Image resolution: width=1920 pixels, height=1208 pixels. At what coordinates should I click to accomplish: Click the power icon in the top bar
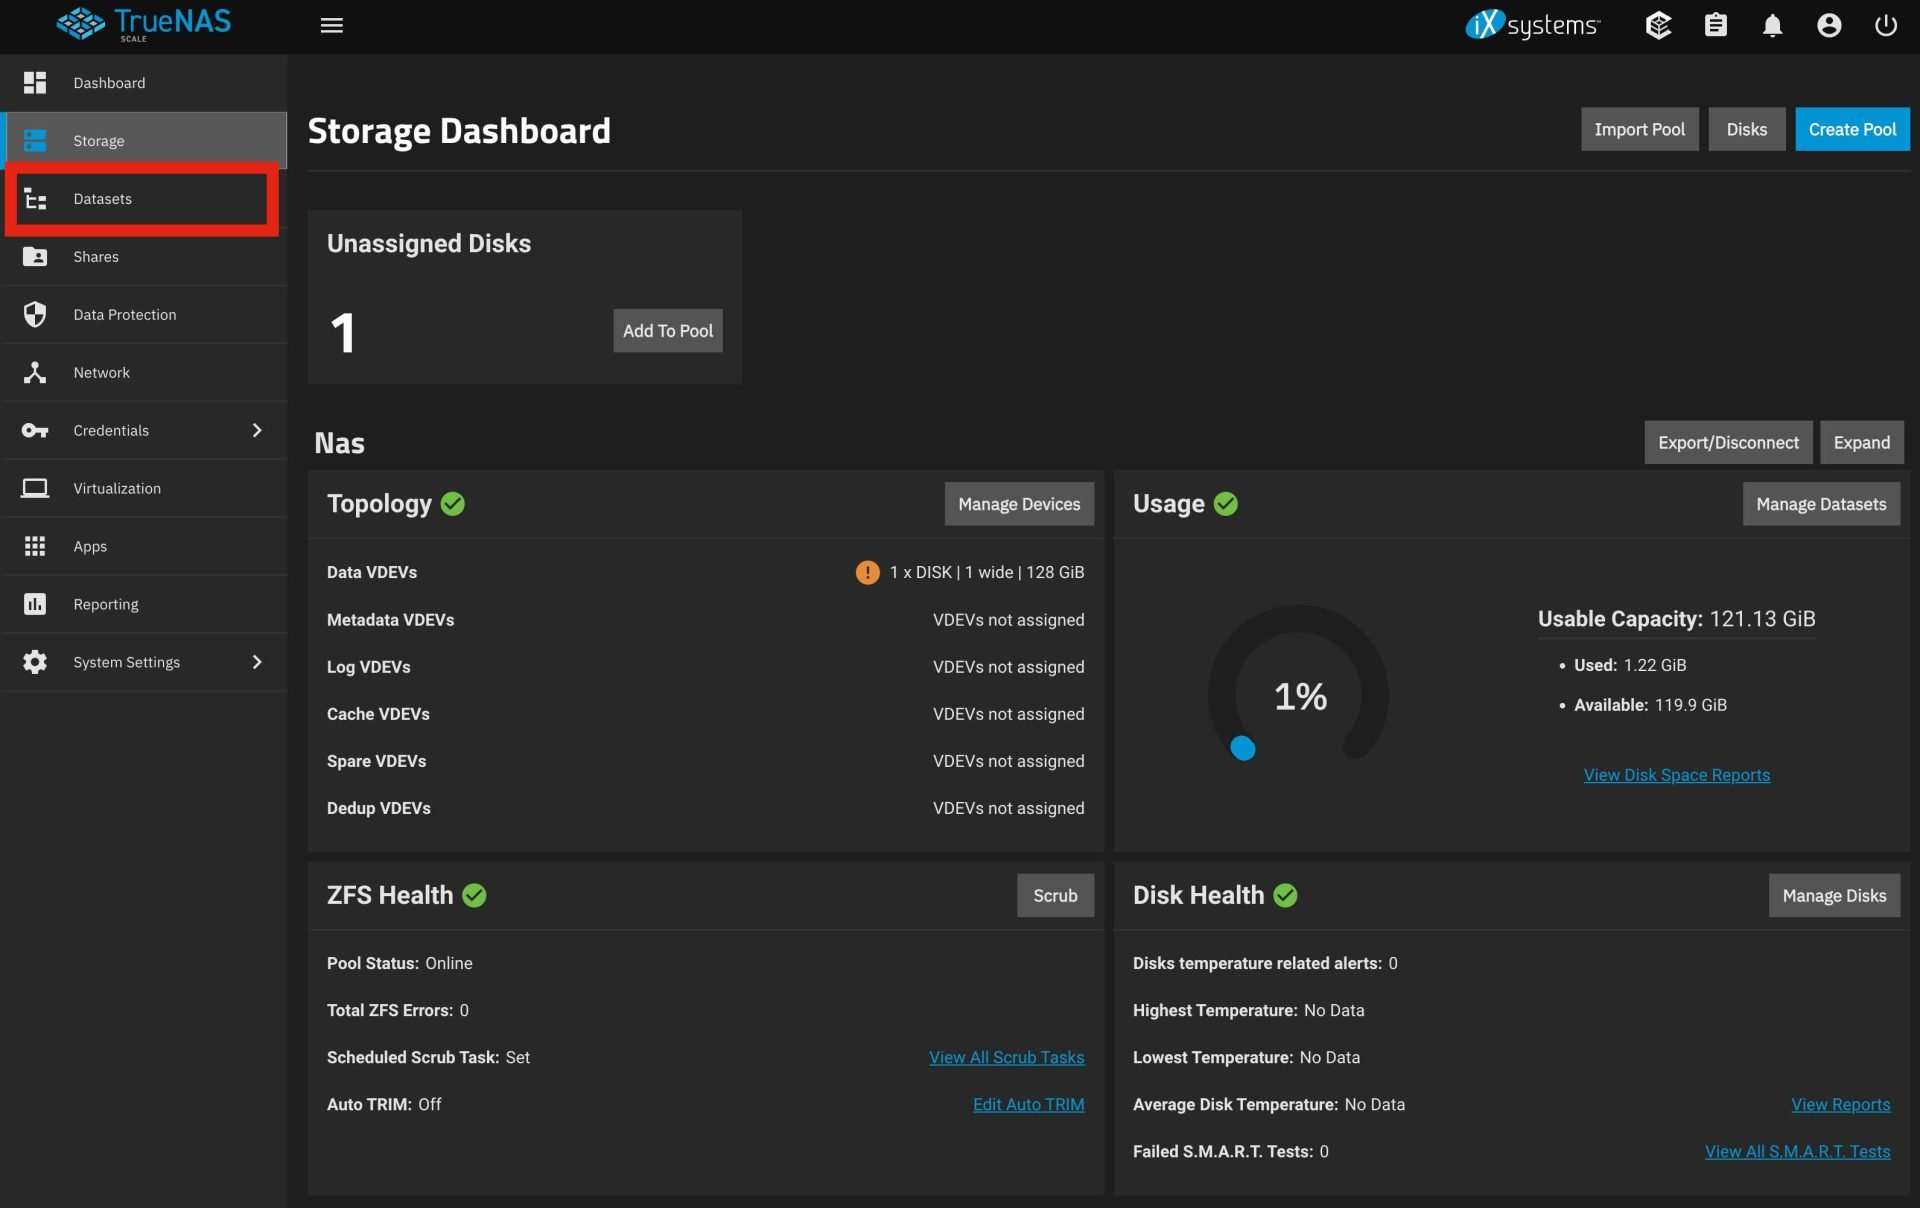point(1884,25)
